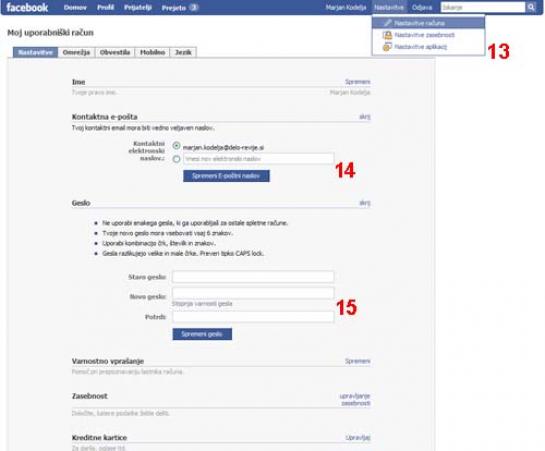Click Marjan Kodelja profile link in top bar

[x=346, y=7]
